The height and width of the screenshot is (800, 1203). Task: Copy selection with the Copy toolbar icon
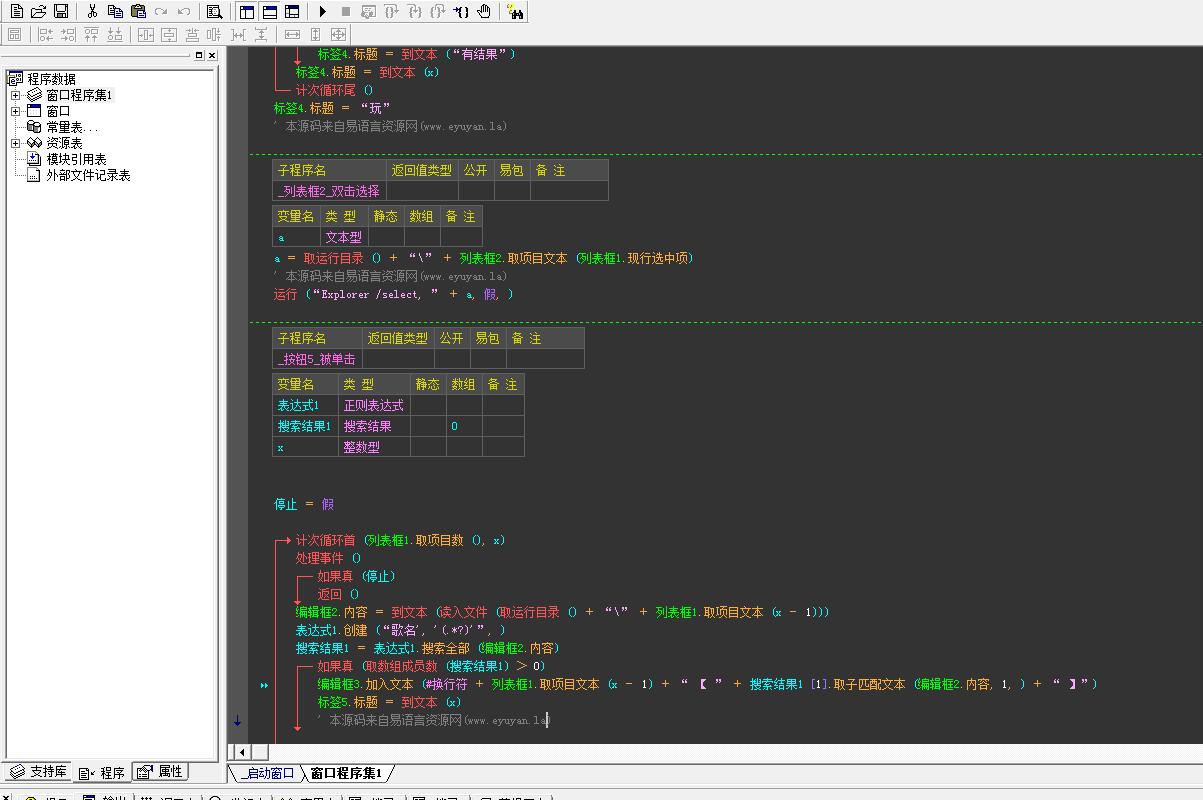[115, 12]
